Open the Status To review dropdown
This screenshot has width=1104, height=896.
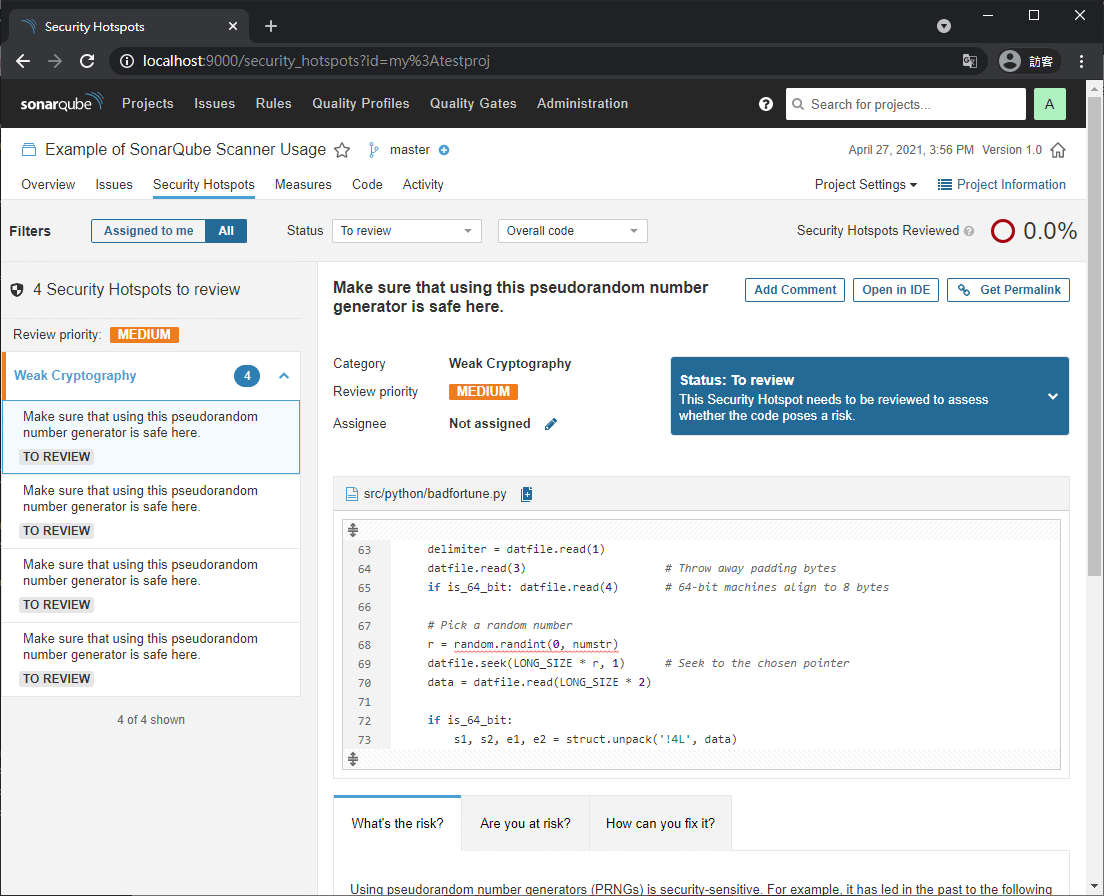[x=407, y=231]
